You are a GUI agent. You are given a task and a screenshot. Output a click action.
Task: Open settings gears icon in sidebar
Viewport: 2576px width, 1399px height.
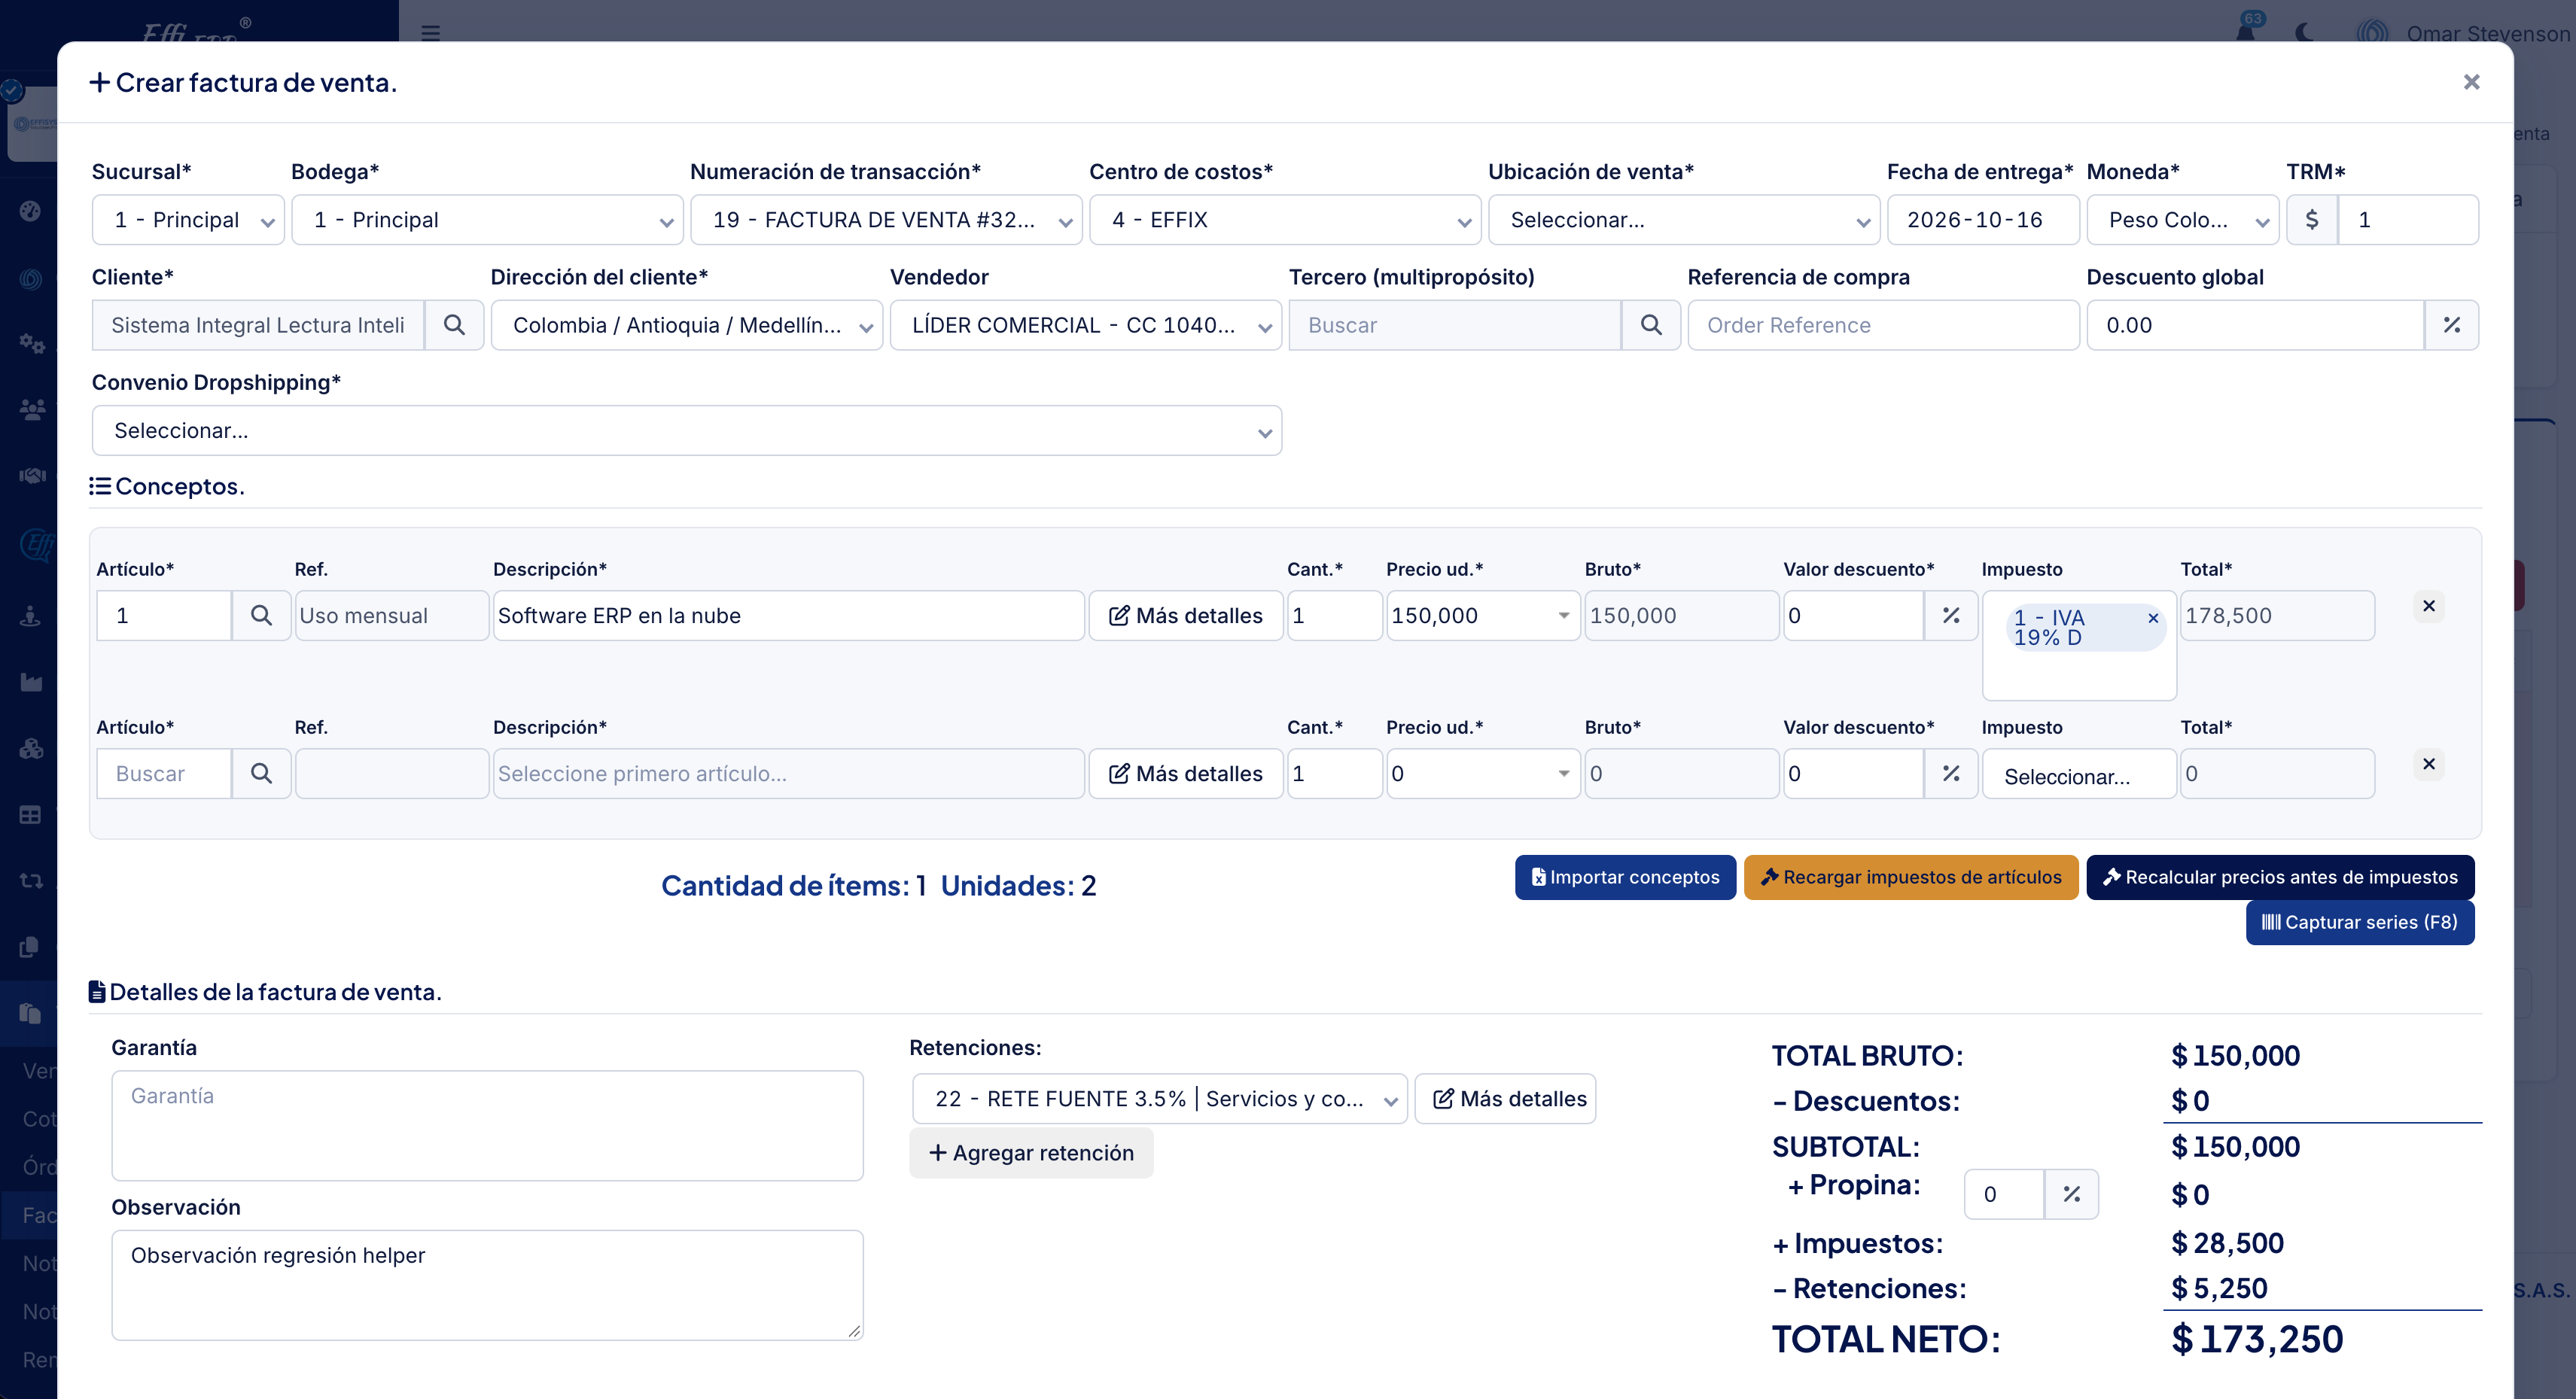coord(31,343)
